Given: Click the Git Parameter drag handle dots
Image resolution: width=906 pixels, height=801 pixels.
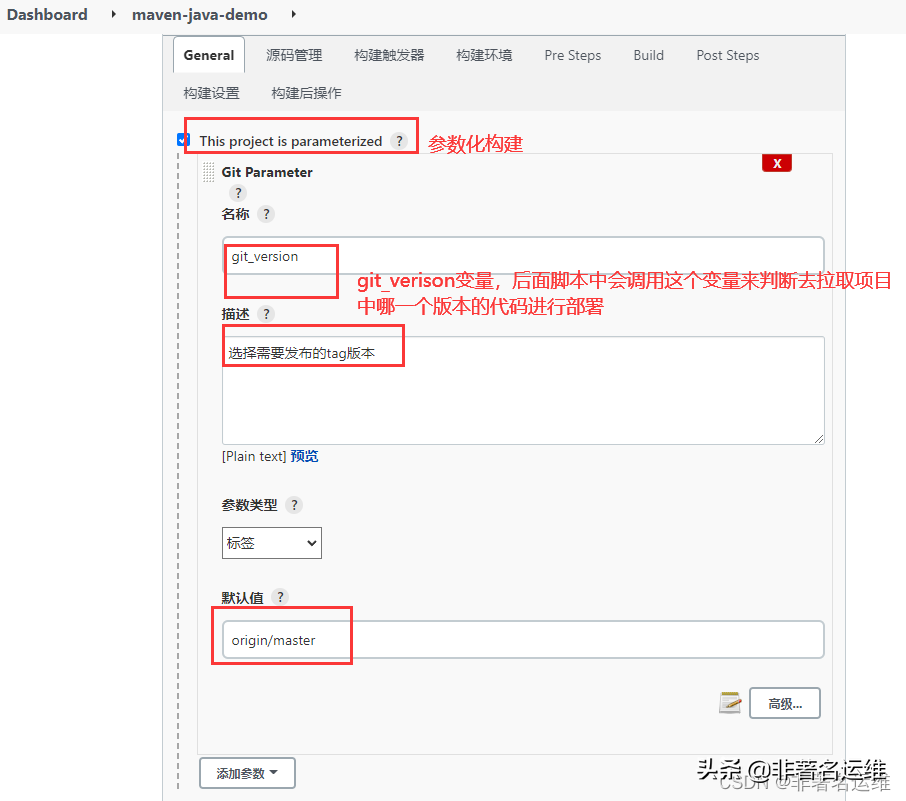Looking at the screenshot, I should coord(208,172).
